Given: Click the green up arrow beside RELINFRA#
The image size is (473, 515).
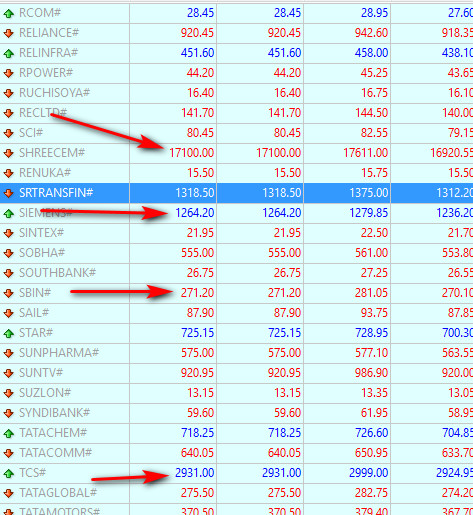Looking at the screenshot, I should [9, 53].
